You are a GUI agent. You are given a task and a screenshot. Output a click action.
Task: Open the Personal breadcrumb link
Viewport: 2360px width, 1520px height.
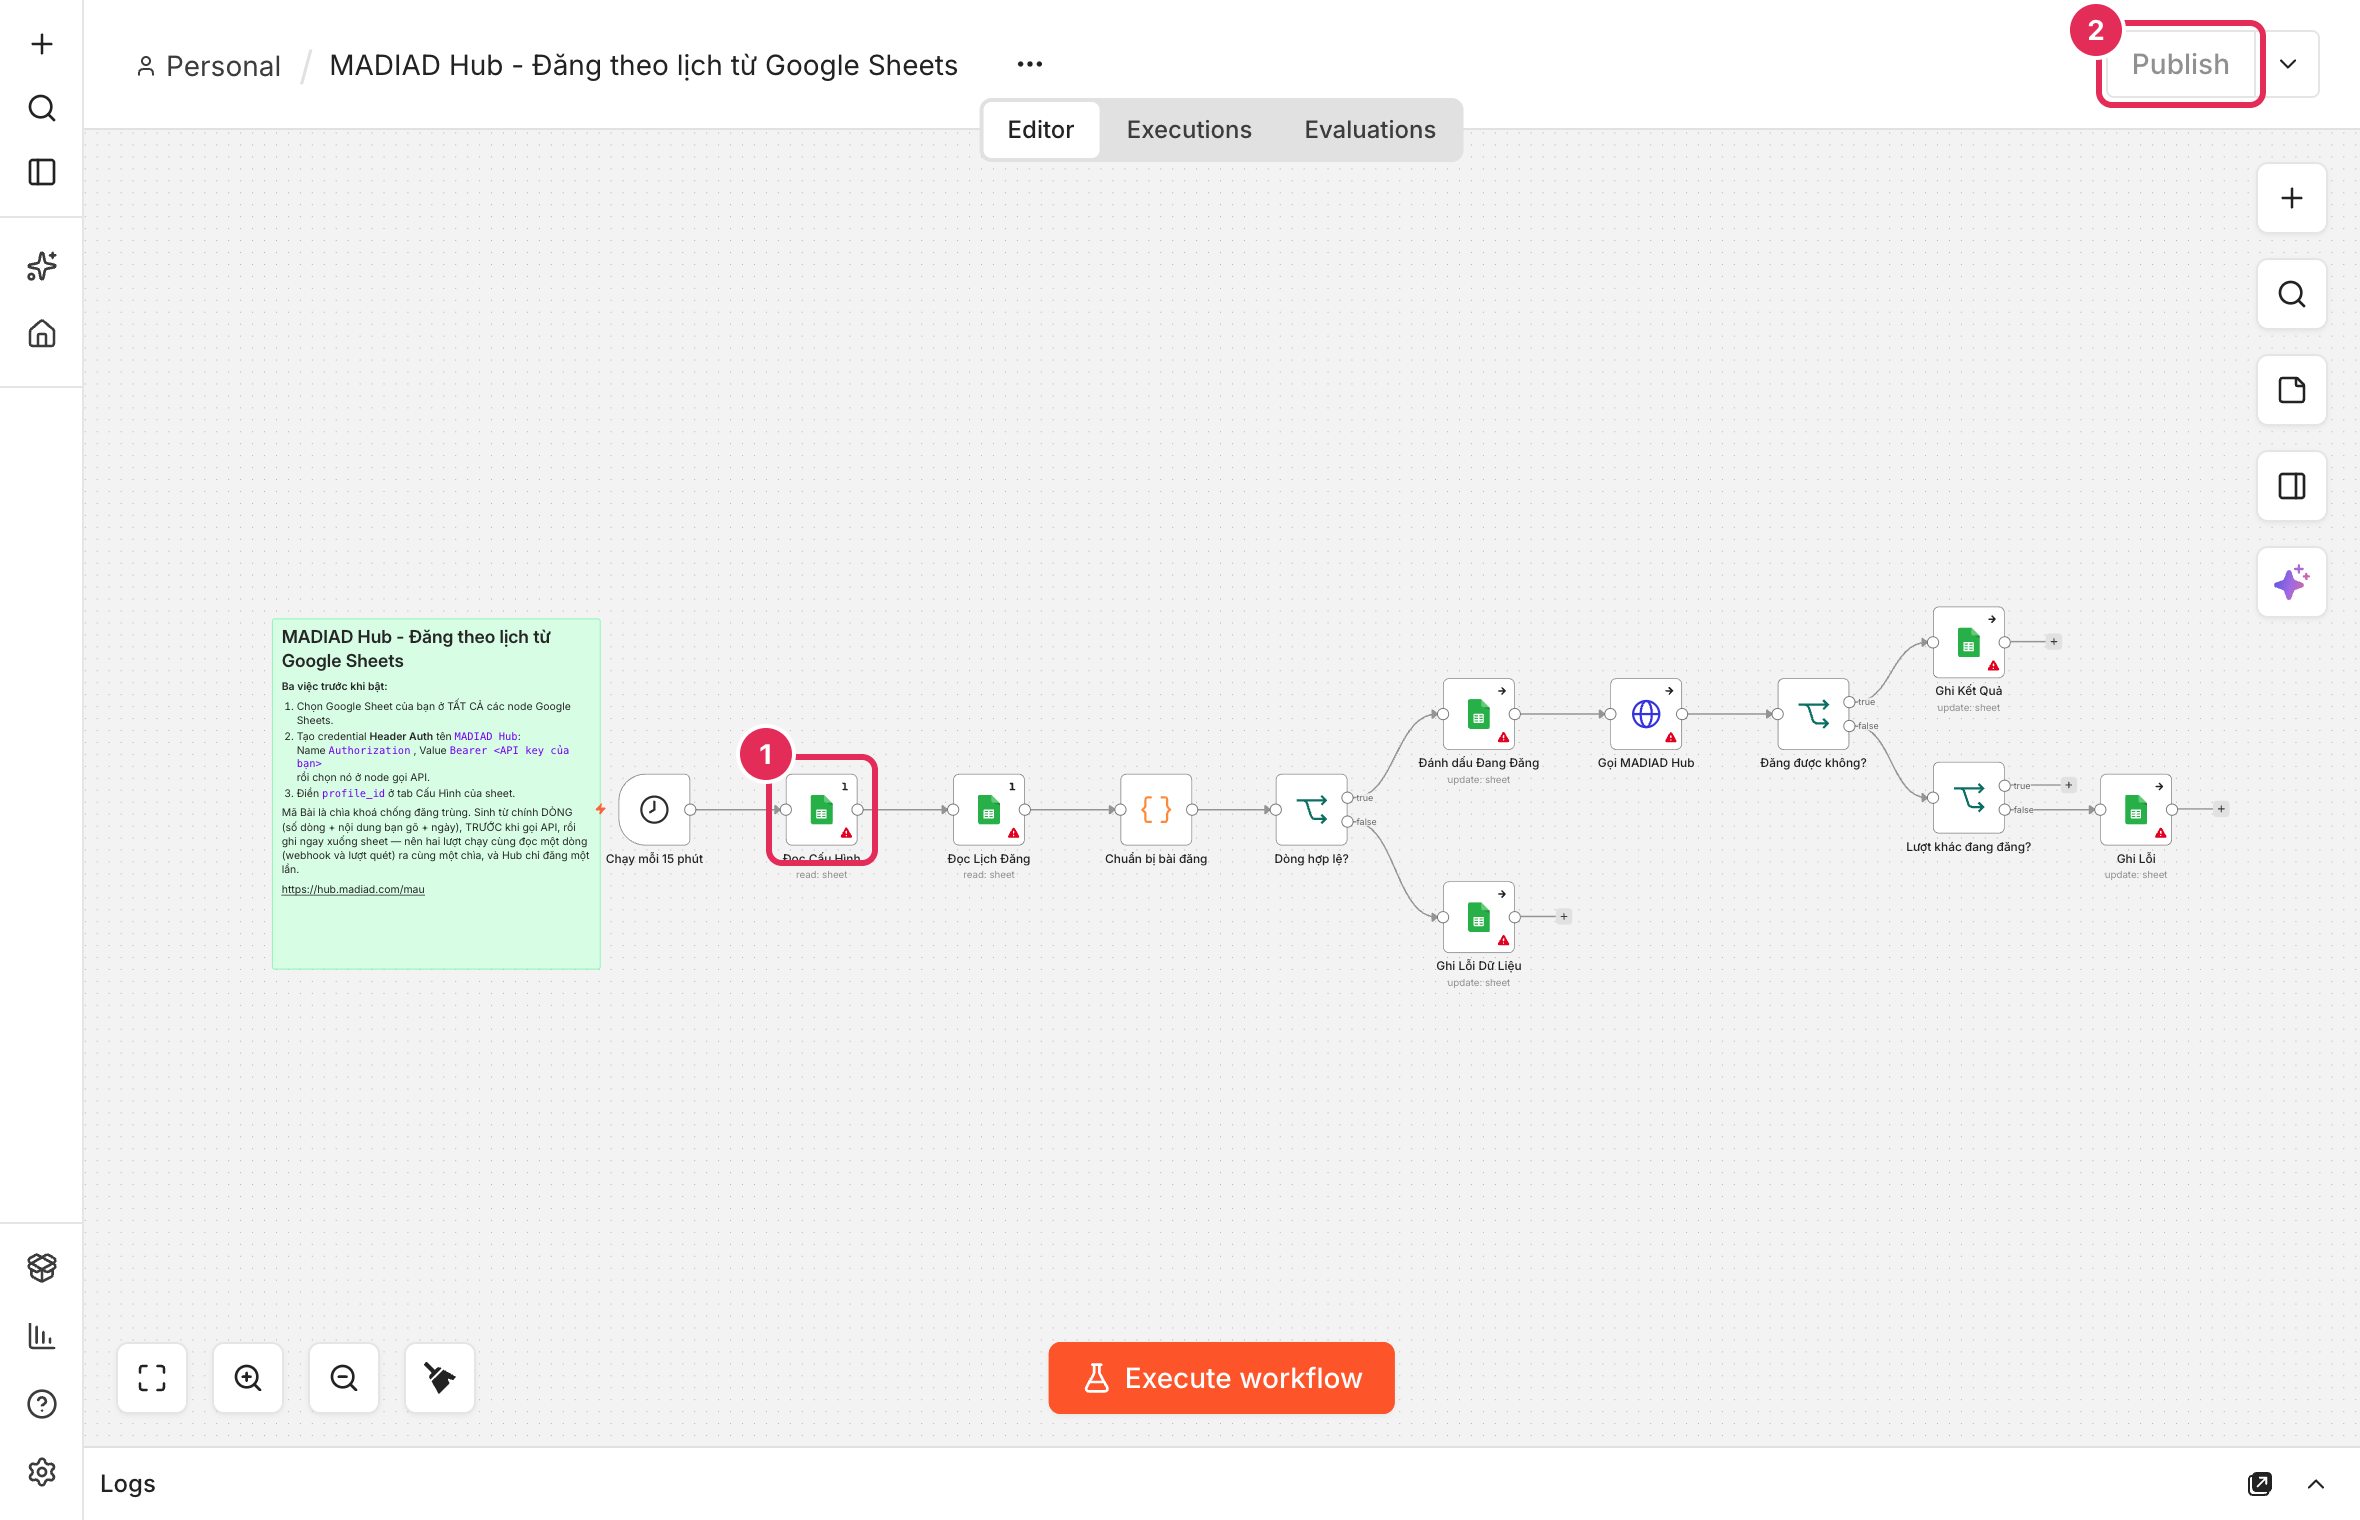tap(208, 66)
